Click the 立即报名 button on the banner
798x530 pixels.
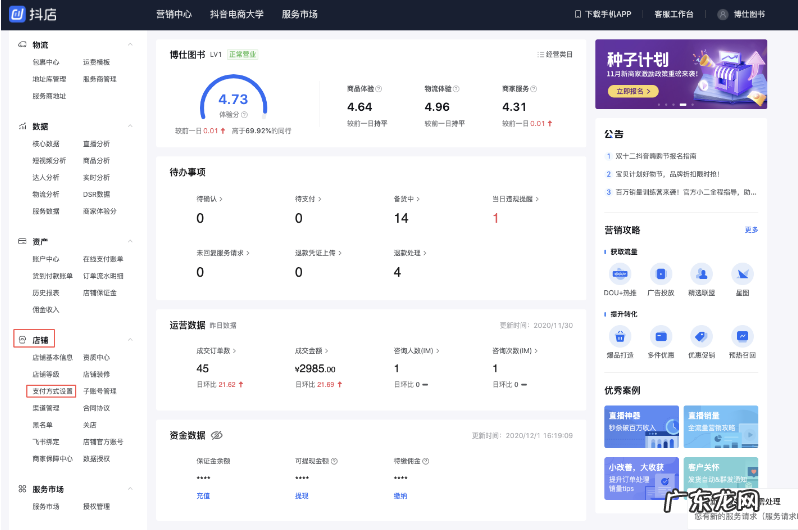coord(633,91)
